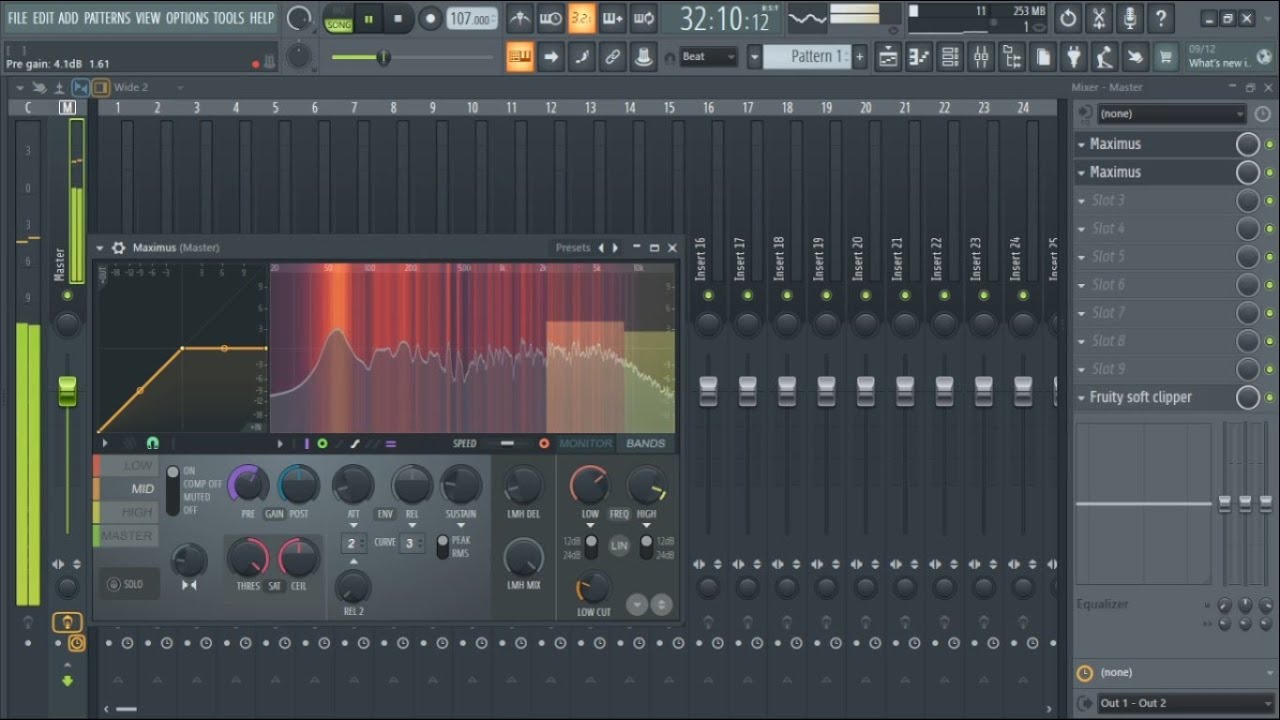Stop playback with the stop button
The height and width of the screenshot is (720, 1280).
(398, 18)
